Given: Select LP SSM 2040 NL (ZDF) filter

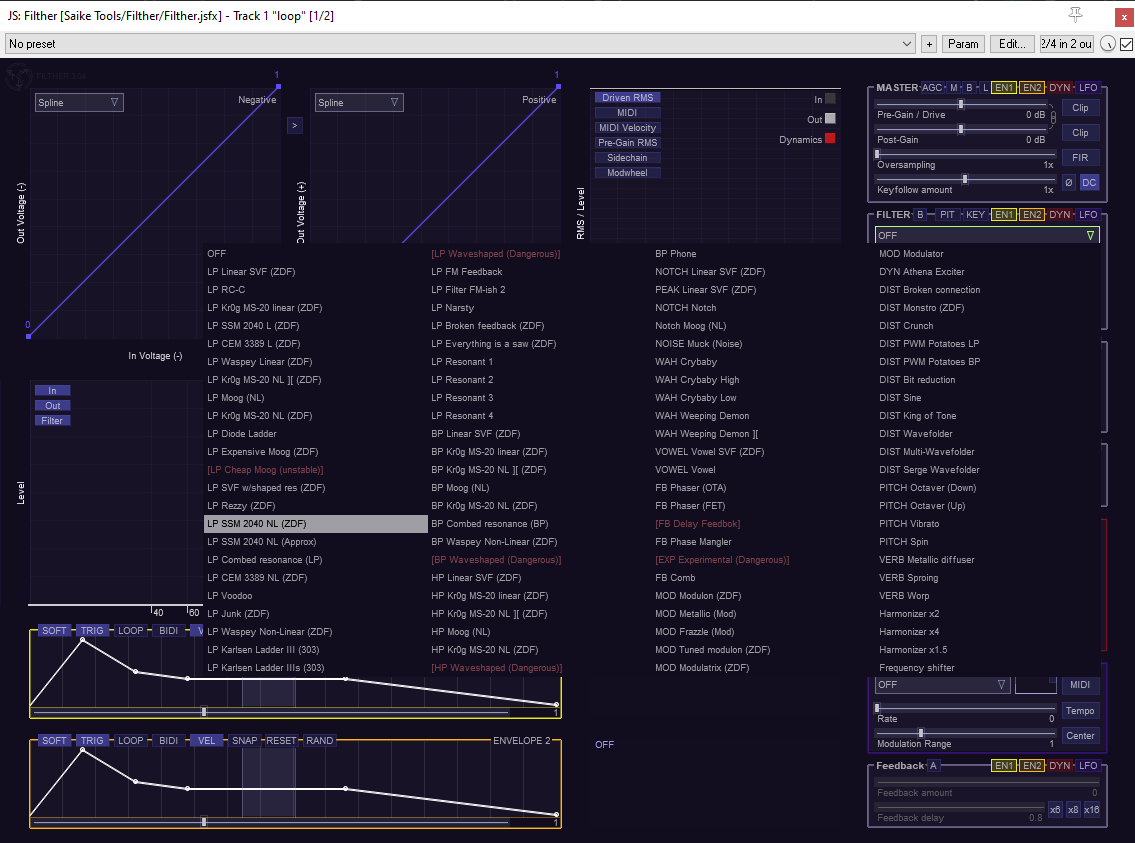Looking at the screenshot, I should 316,524.
